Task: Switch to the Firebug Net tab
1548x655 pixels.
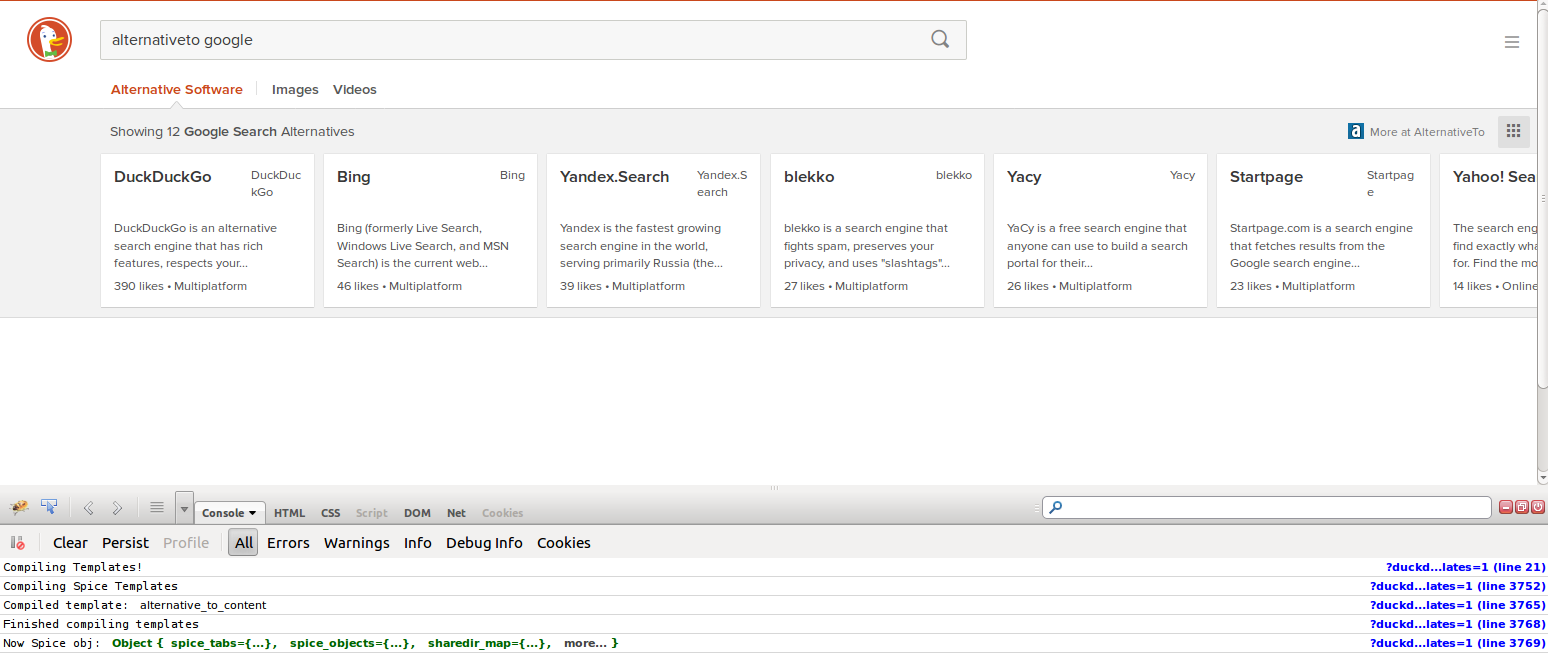Action: (456, 513)
